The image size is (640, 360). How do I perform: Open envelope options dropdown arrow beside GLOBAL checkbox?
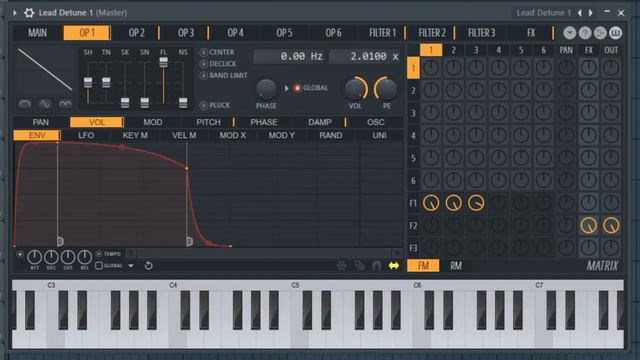click(131, 266)
